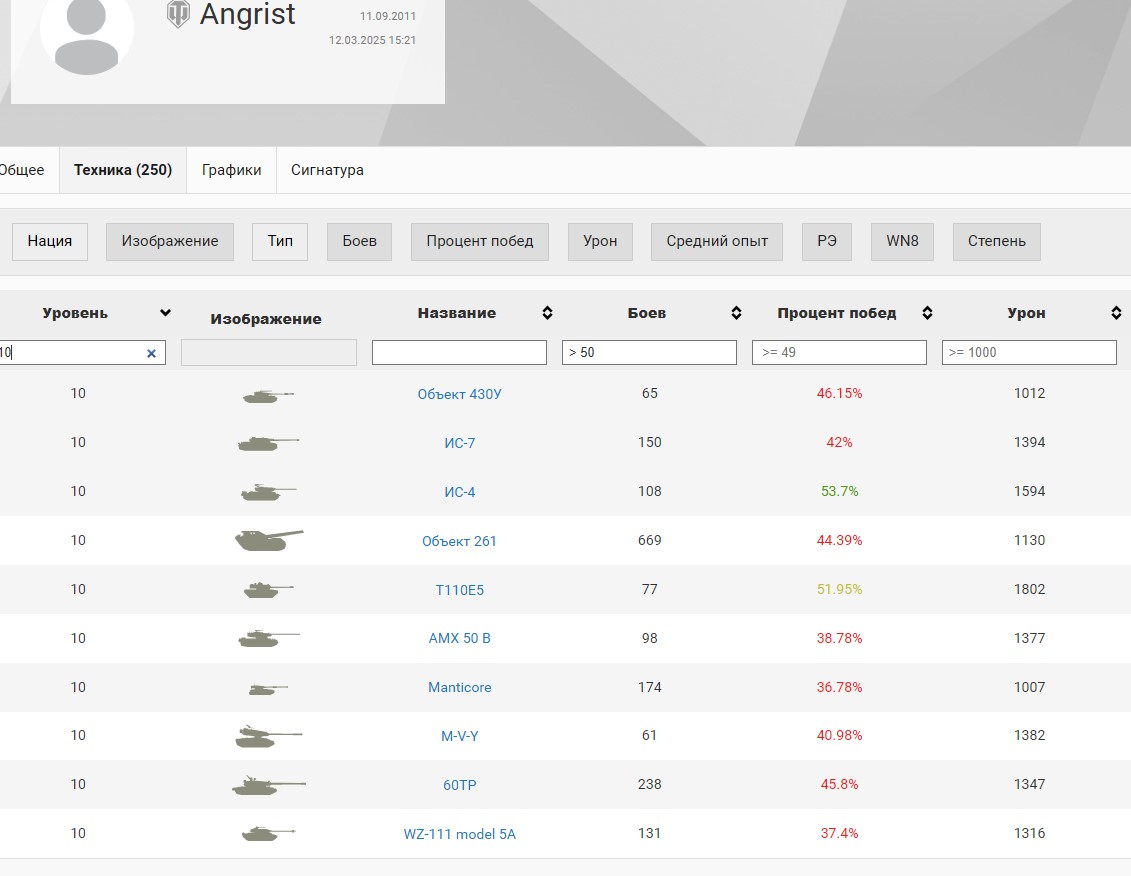The image size is (1131, 876).
Task: Toggle the Изображение column visibility button
Action: click(x=169, y=241)
